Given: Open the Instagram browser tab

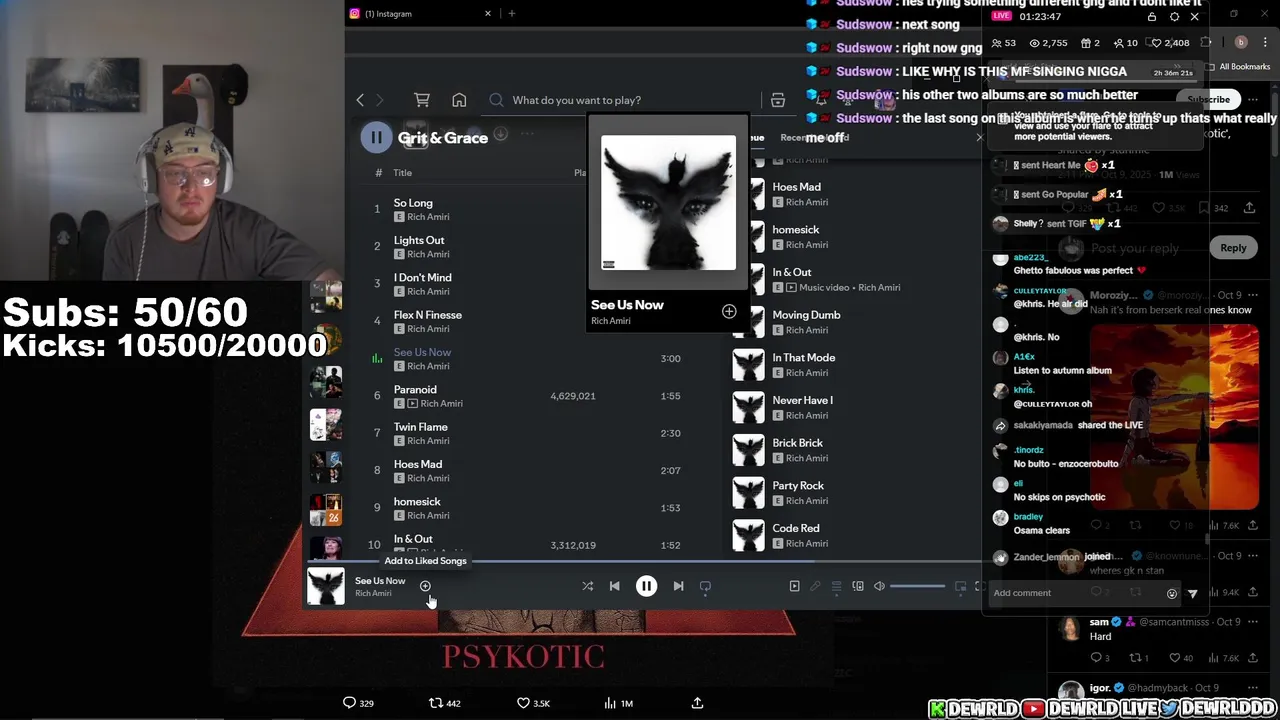Looking at the screenshot, I should click(418, 14).
